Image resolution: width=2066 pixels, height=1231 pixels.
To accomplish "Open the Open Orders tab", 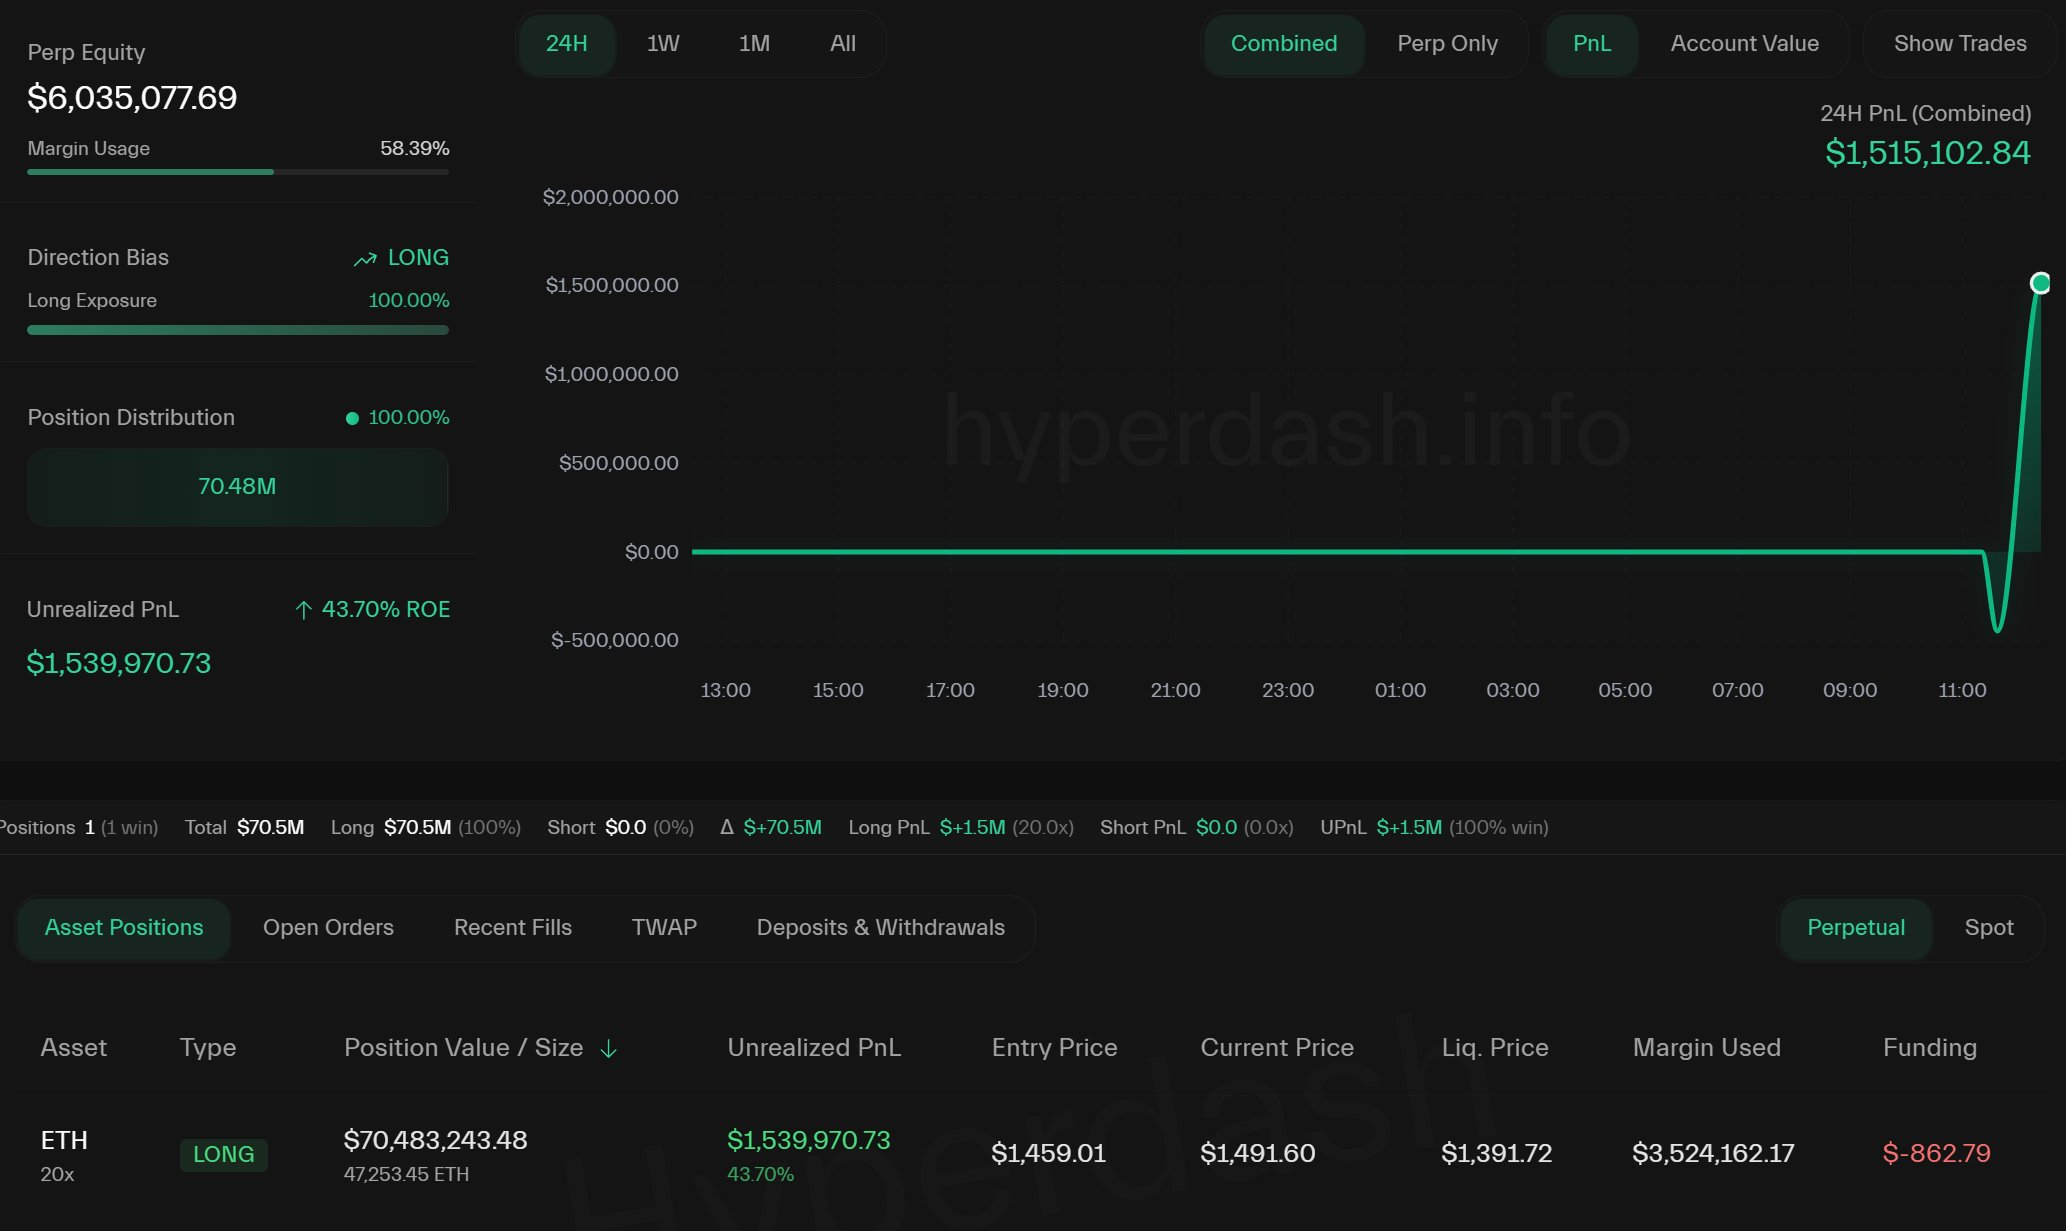I will [x=328, y=928].
